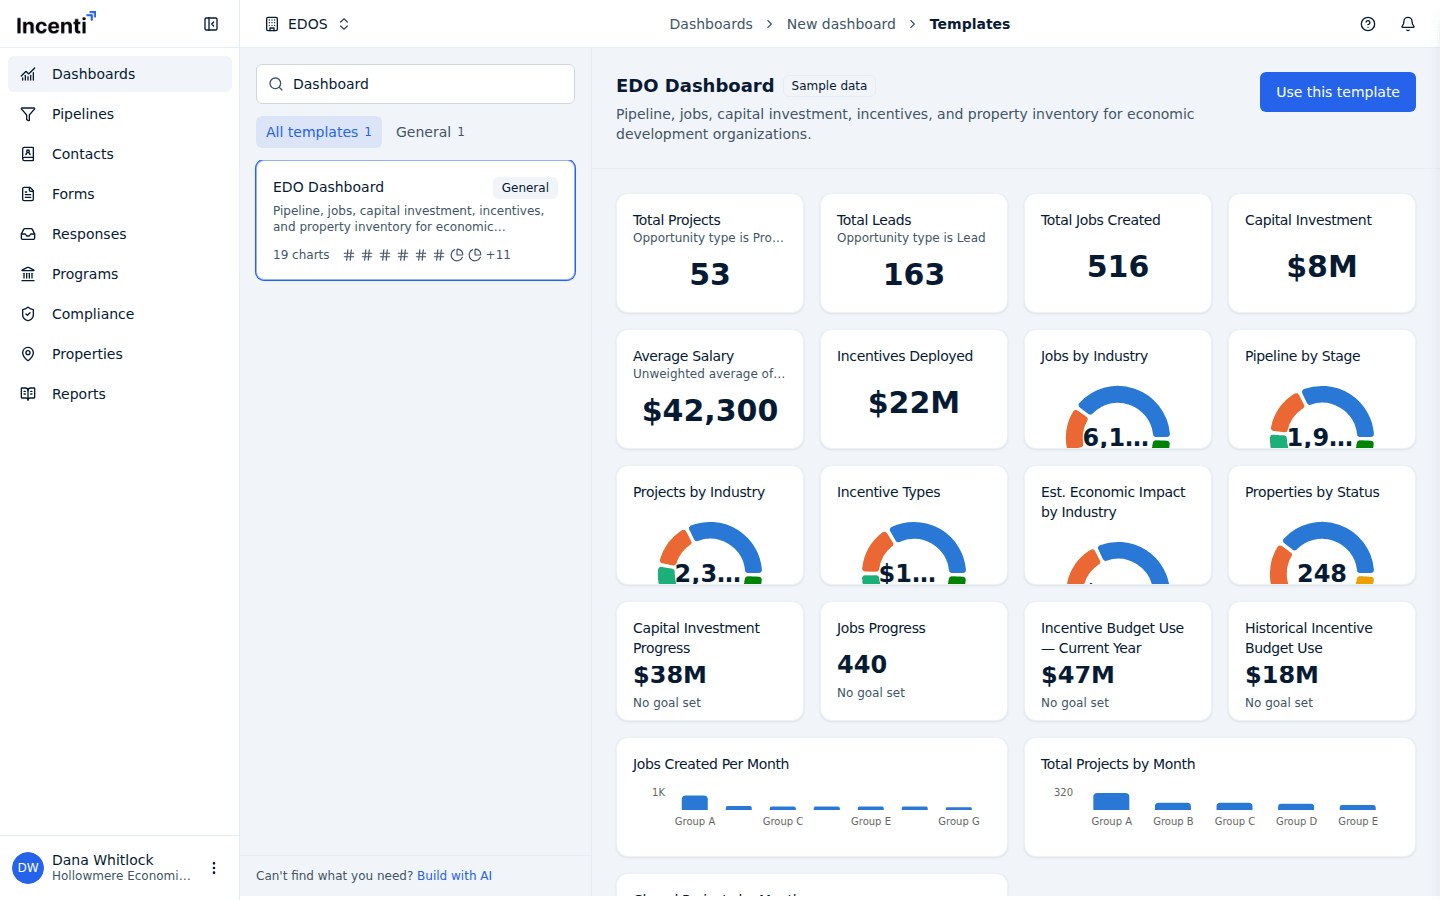This screenshot has width=1440, height=900.
Task: Click the Properties by Status value 248
Action: click(x=1322, y=573)
